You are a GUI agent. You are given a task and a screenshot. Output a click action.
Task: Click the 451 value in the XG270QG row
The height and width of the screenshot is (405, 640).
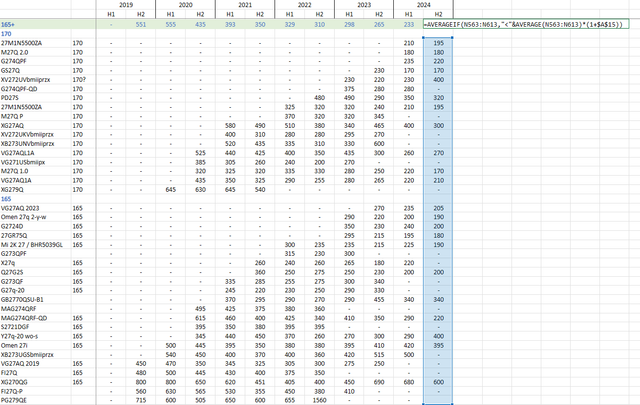pos(260,382)
